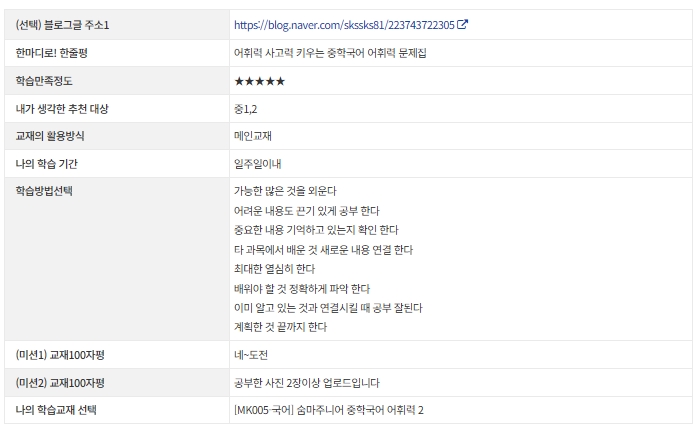Click '계획한 것 끝까지 한다' line
The width and height of the screenshot is (698, 427).
pos(280,327)
